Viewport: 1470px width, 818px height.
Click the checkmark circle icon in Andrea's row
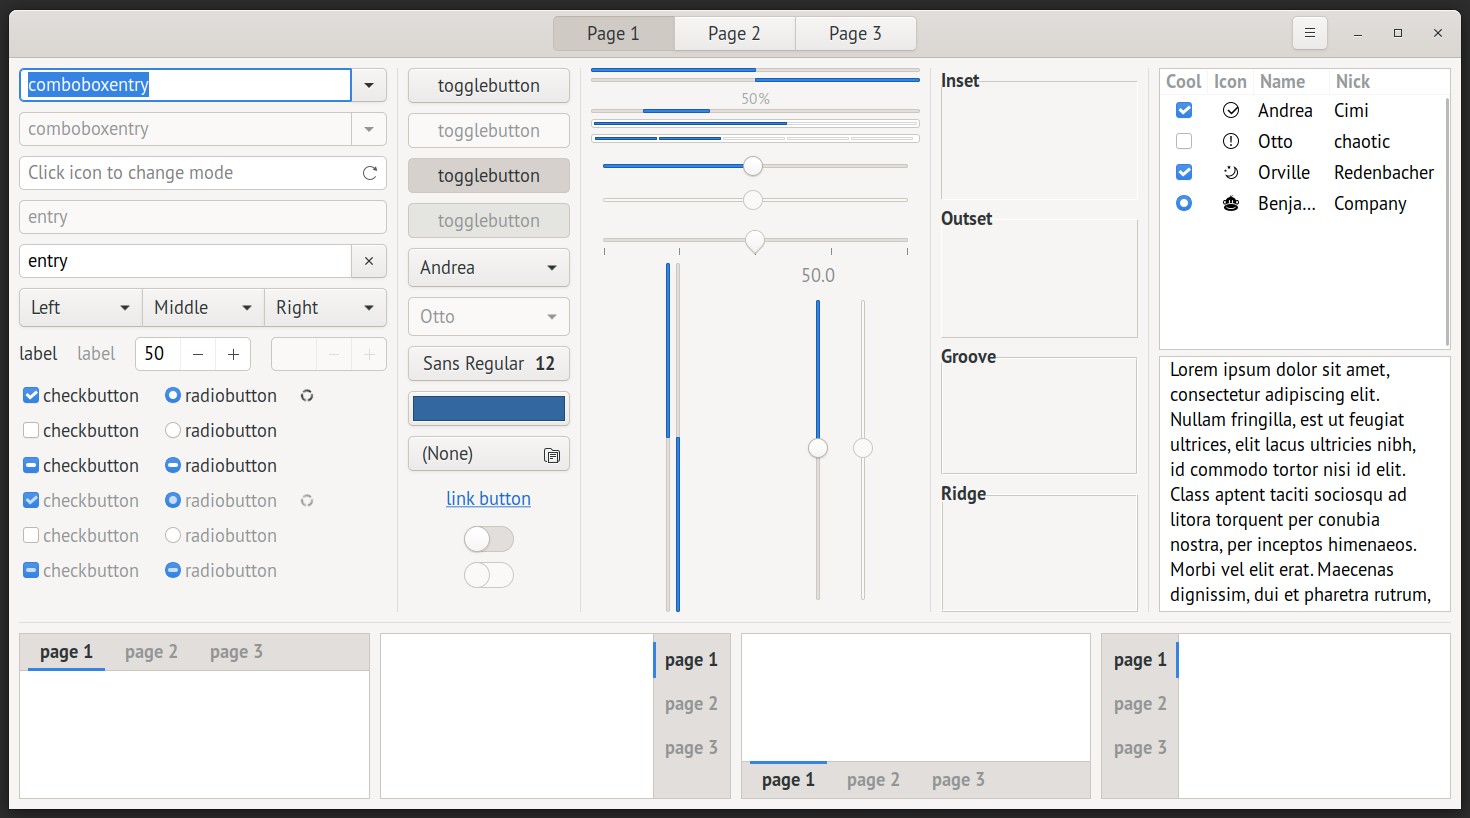click(x=1231, y=111)
